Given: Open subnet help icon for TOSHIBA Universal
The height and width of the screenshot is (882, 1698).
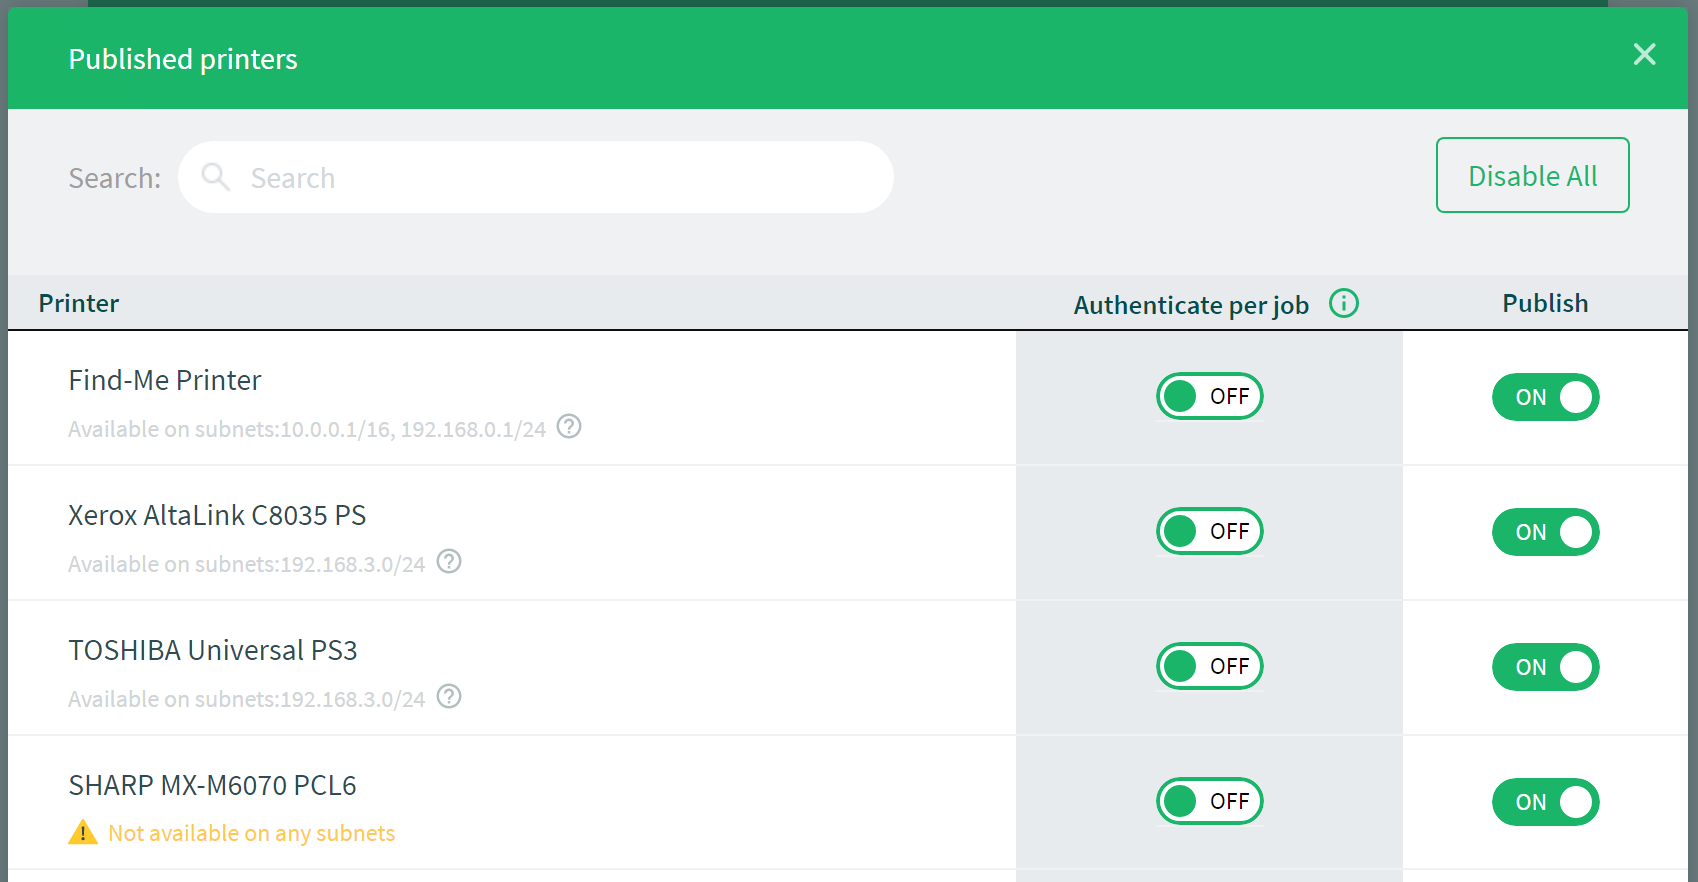Looking at the screenshot, I should pos(449,697).
